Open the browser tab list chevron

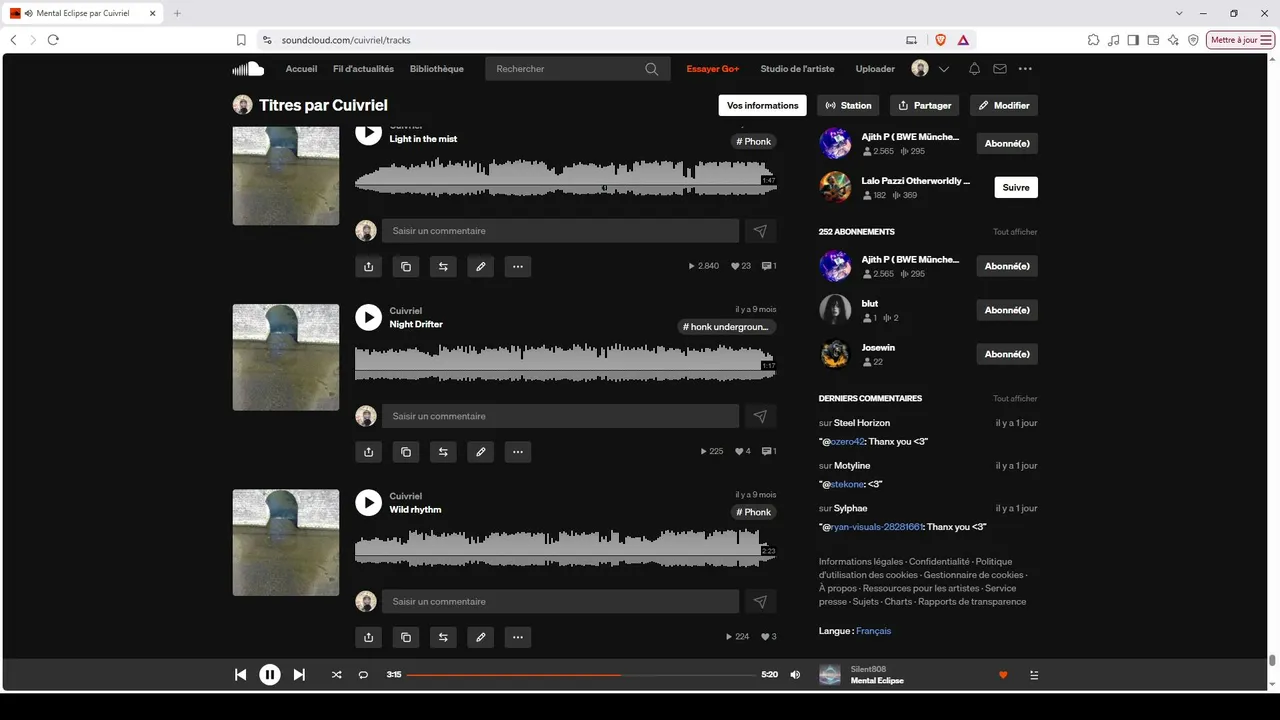coord(1179,13)
